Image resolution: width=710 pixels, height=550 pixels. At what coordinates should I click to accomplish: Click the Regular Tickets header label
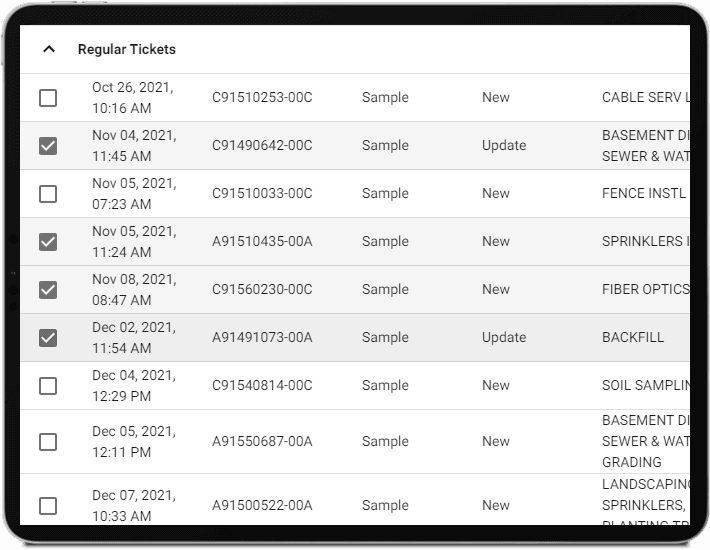(x=127, y=49)
